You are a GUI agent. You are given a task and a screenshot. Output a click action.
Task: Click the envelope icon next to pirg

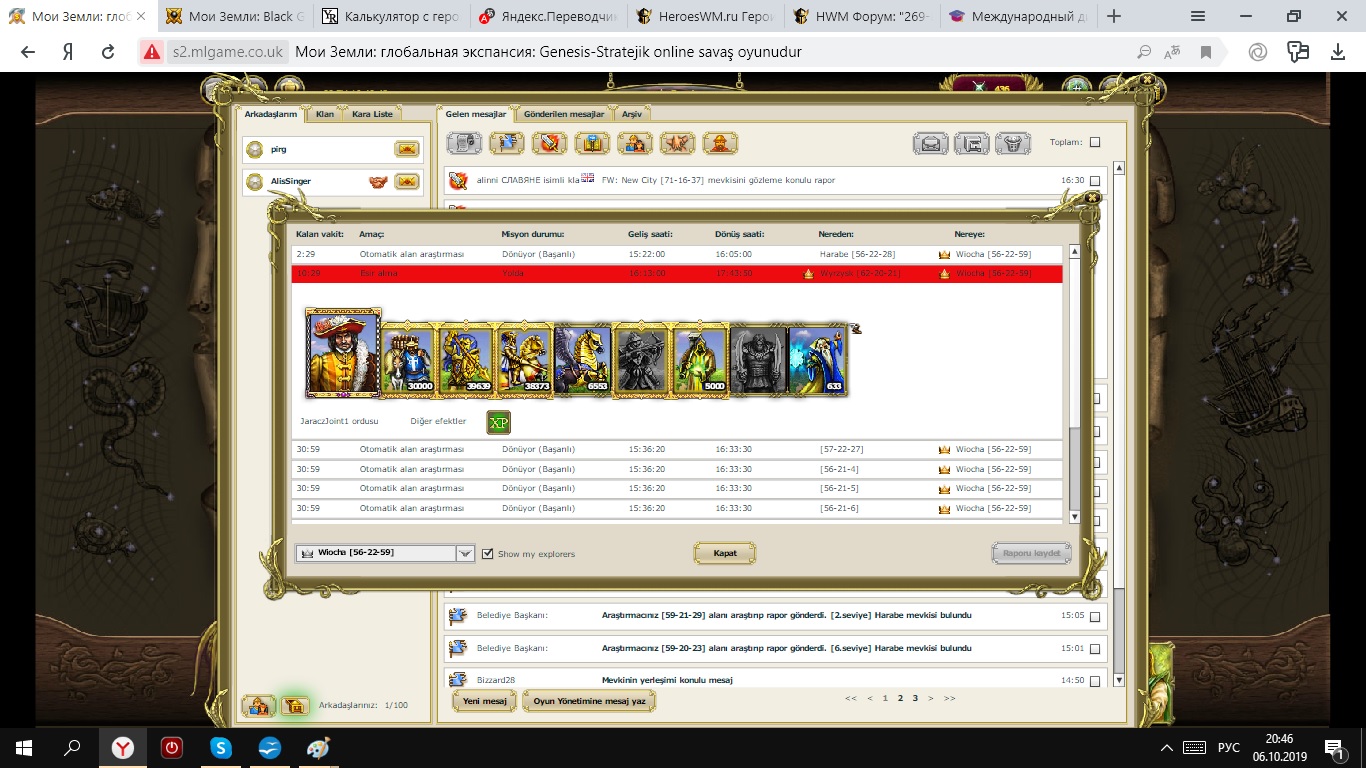406,150
